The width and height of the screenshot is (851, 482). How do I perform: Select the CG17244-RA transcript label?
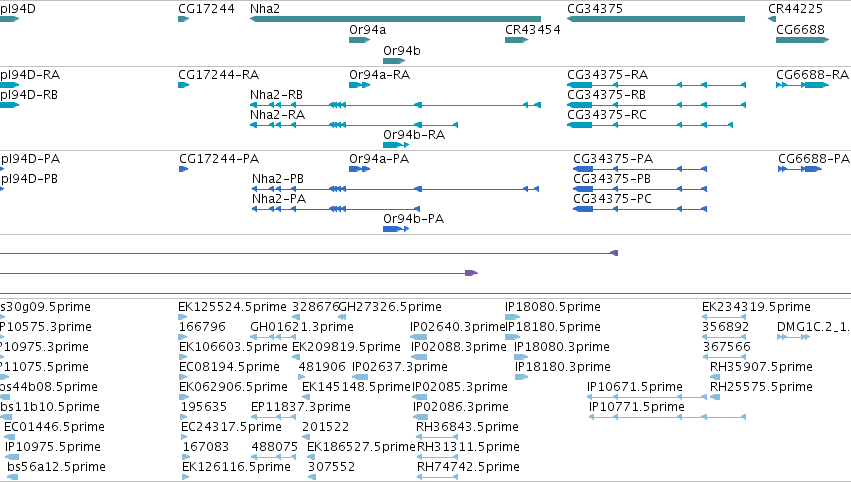(218, 75)
